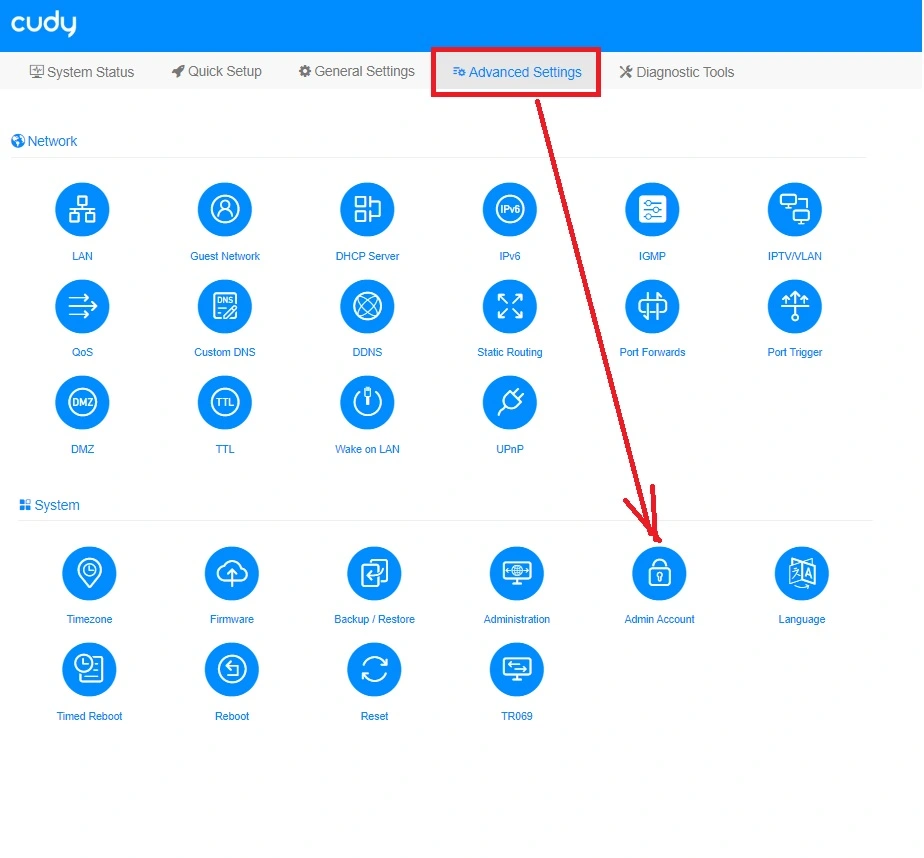Image resolution: width=924 pixels, height=858 pixels.
Task: Click the Cudy logo in header
Action: pos(44,24)
